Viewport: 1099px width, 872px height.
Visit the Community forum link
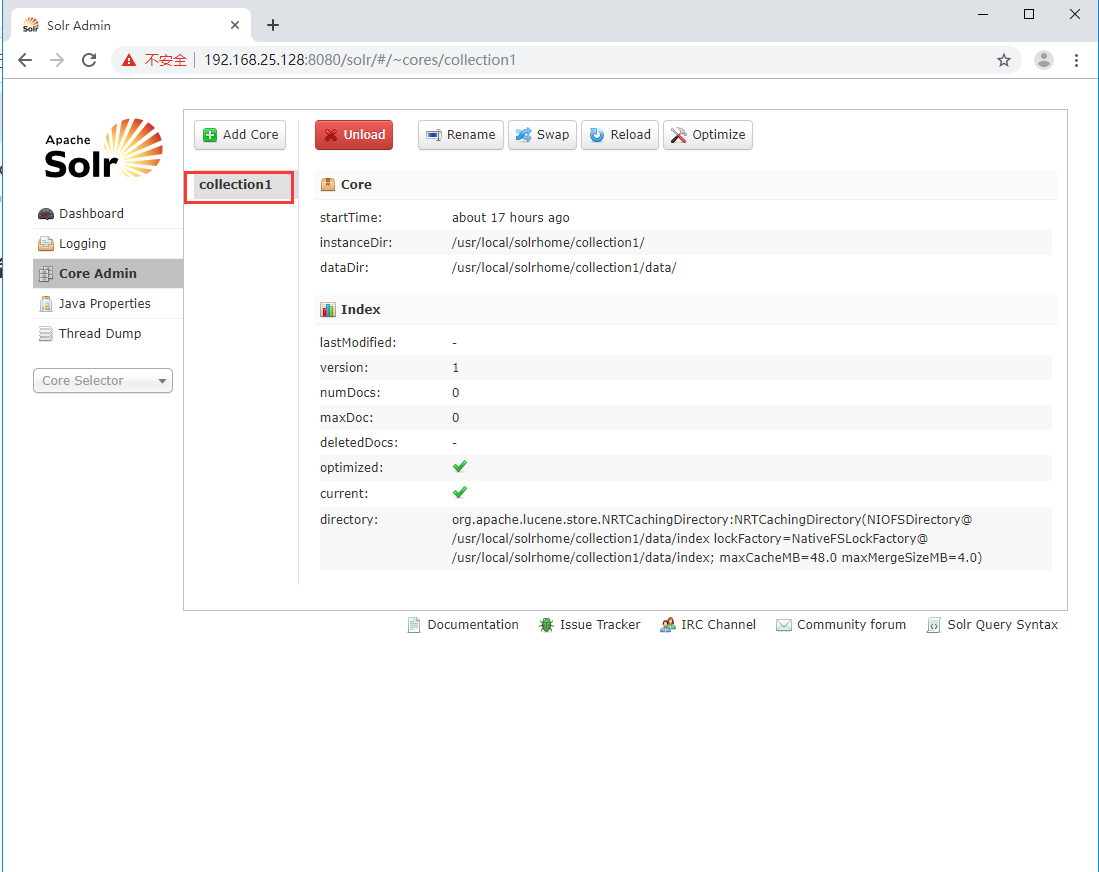851,625
